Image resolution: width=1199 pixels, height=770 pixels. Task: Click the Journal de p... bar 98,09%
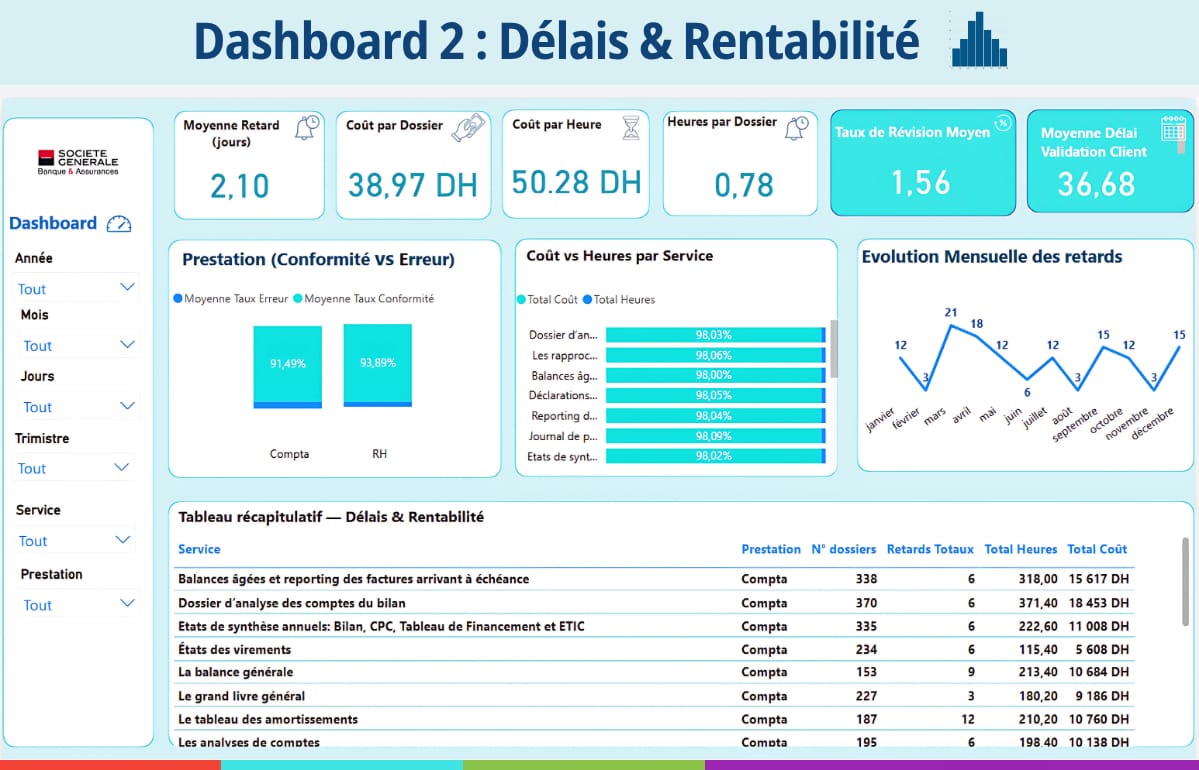tap(715, 436)
